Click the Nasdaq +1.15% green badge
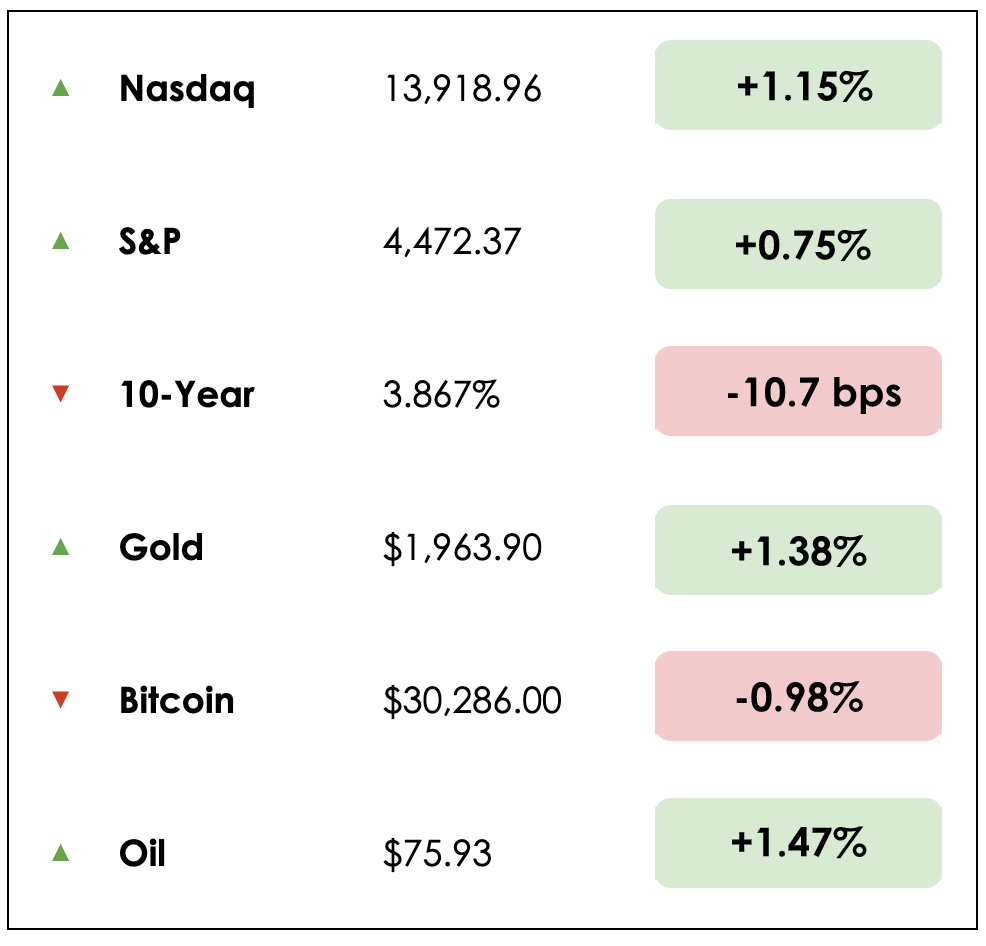The height and width of the screenshot is (946, 986). coord(798,86)
